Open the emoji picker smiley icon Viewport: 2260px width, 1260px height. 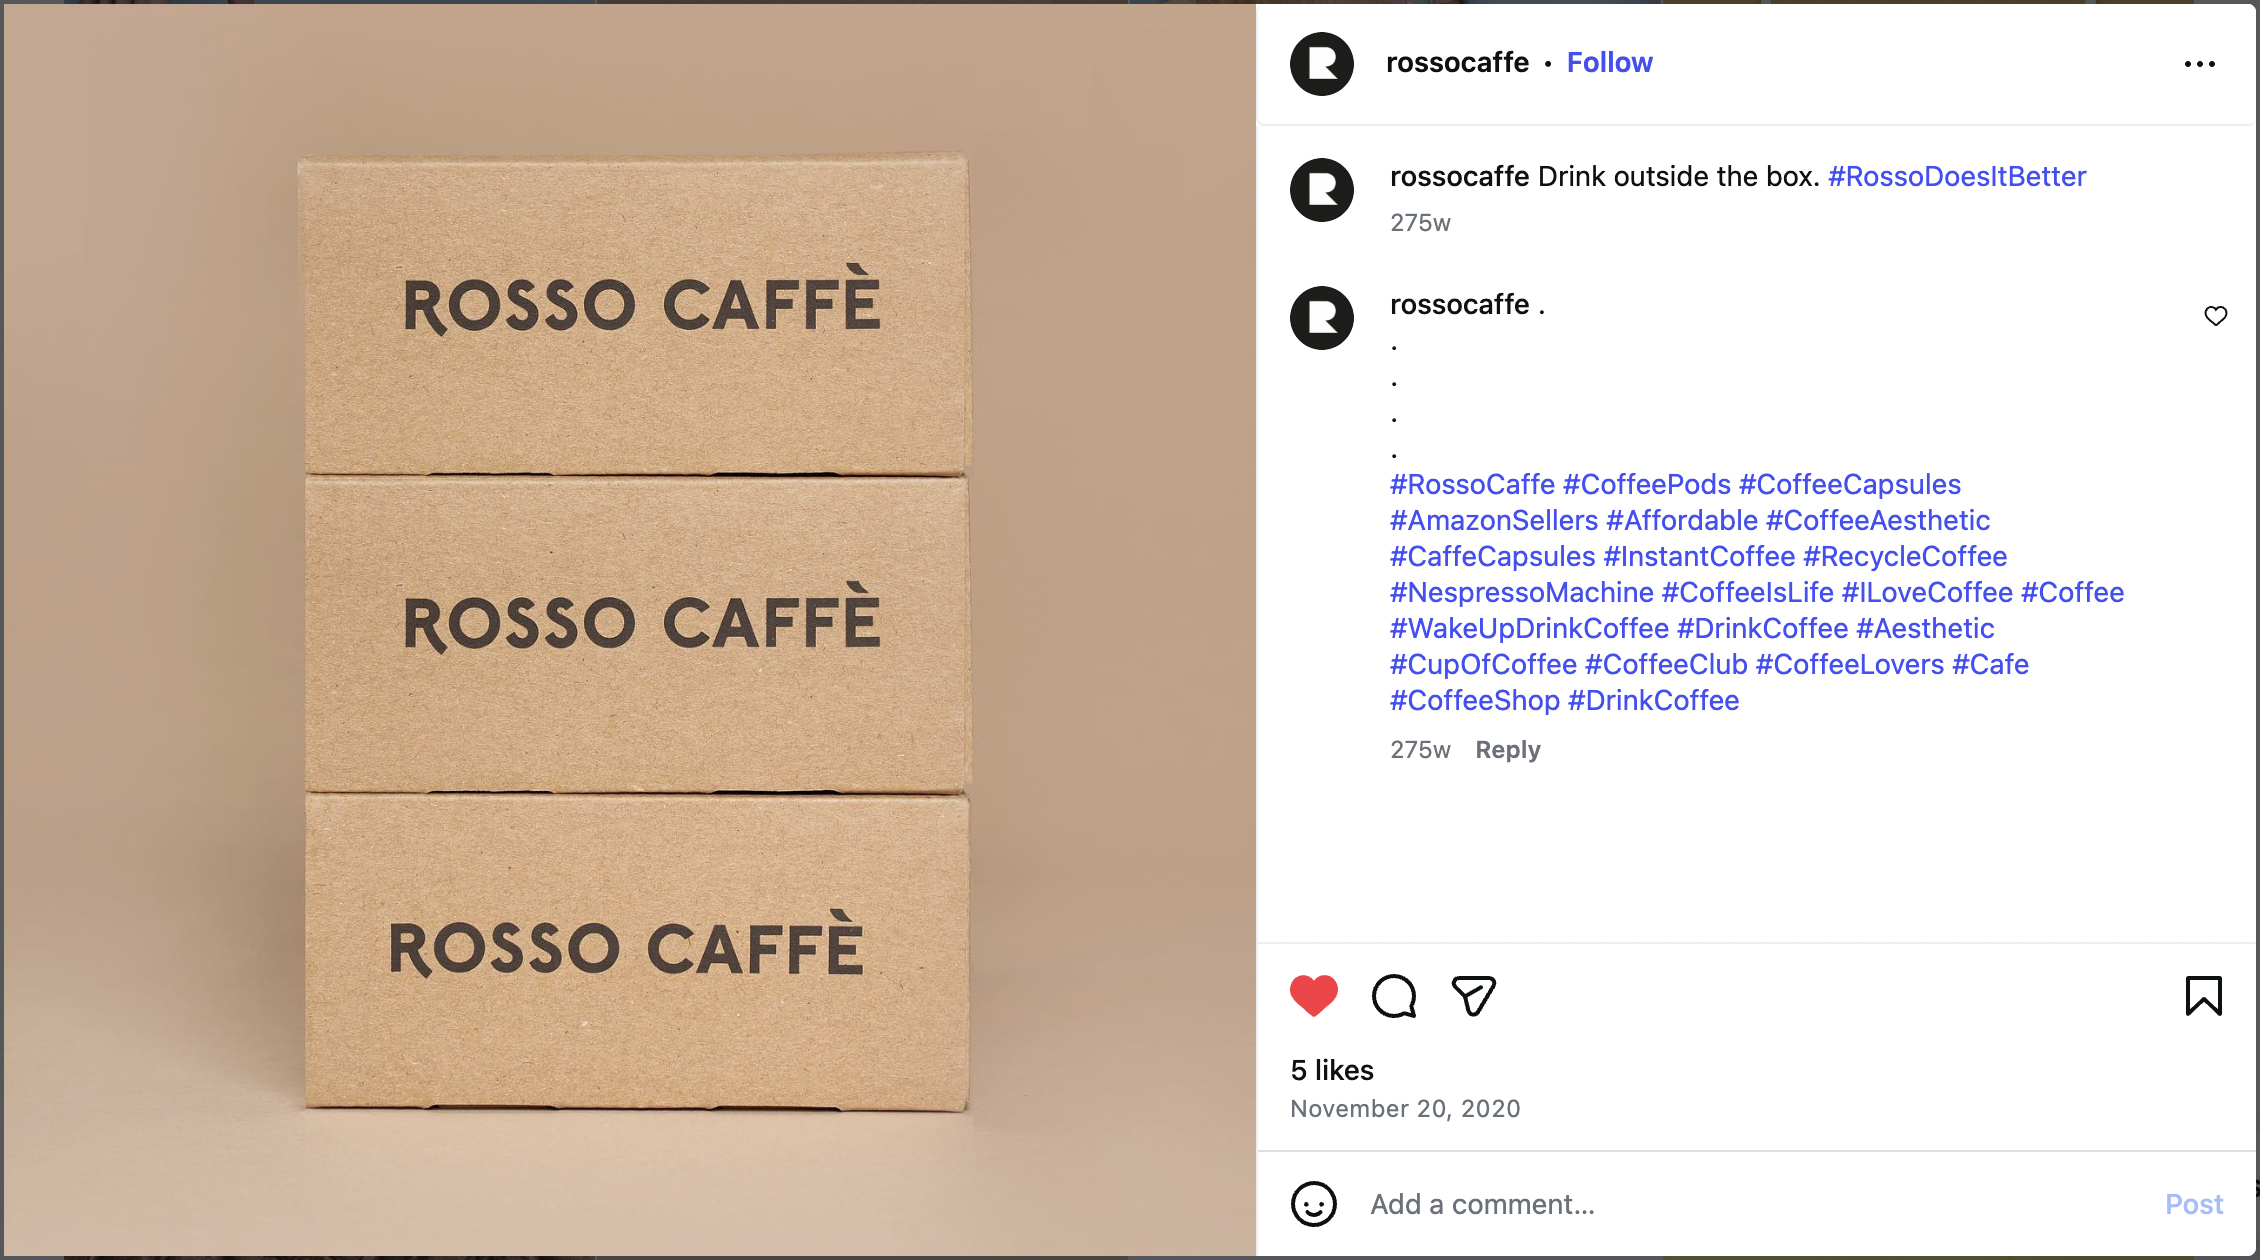tap(1313, 1204)
